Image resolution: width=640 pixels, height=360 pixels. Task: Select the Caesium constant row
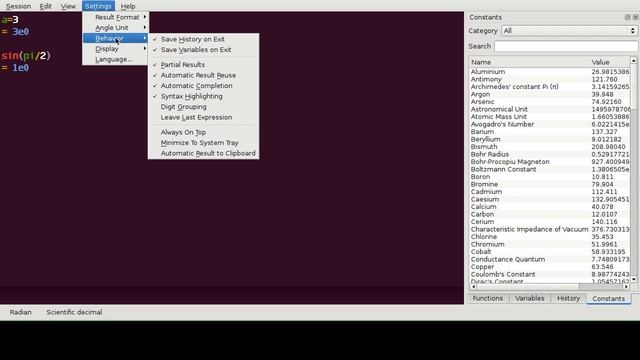pos(550,200)
